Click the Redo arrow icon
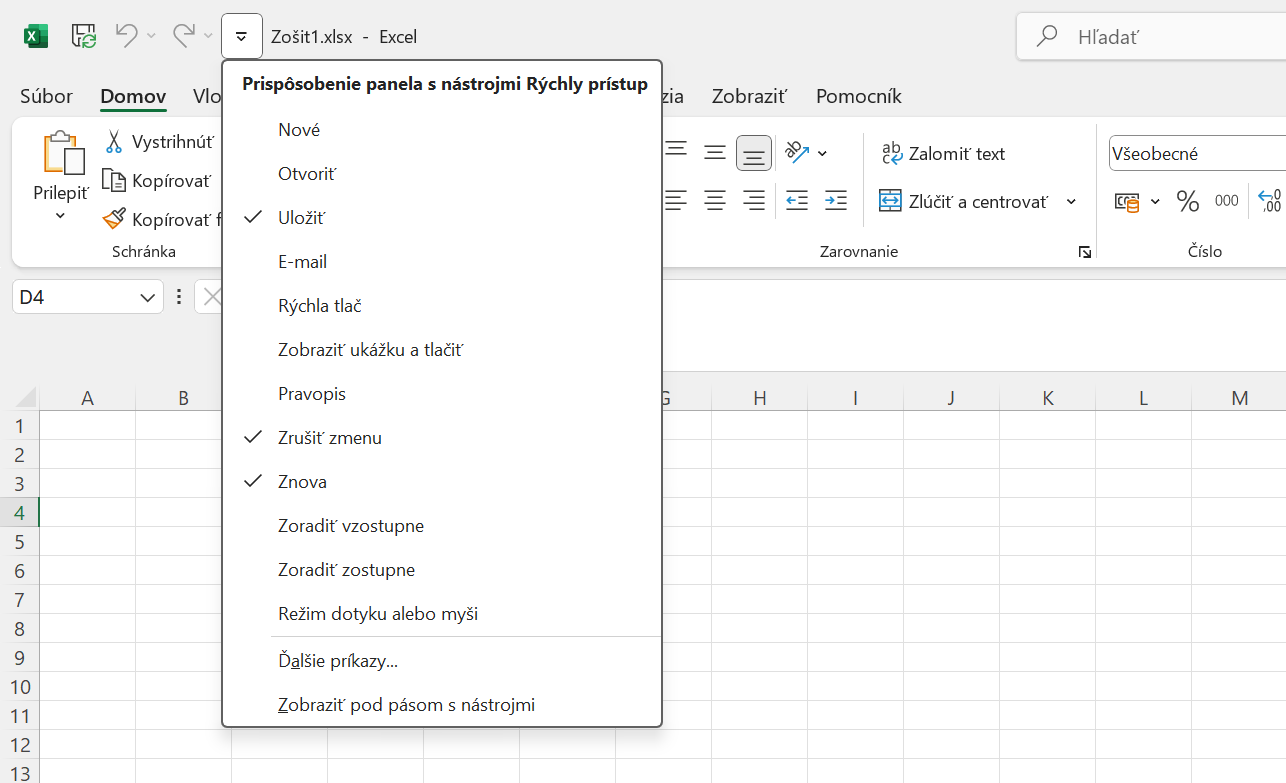 (183, 36)
